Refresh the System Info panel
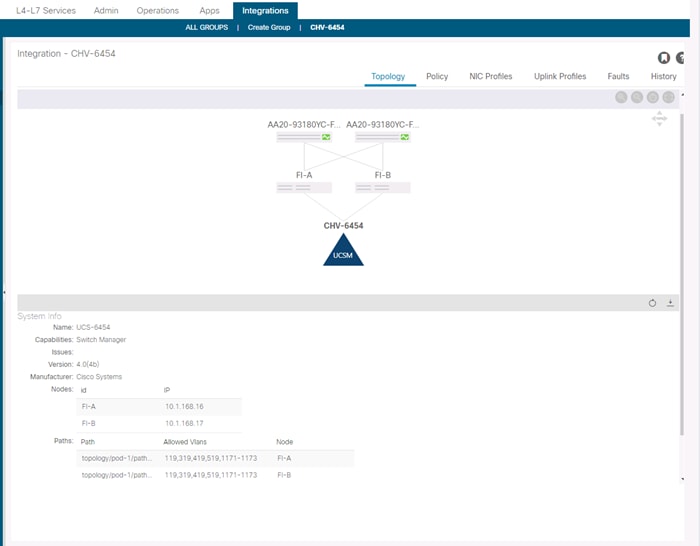The image size is (700, 546). coord(652,303)
